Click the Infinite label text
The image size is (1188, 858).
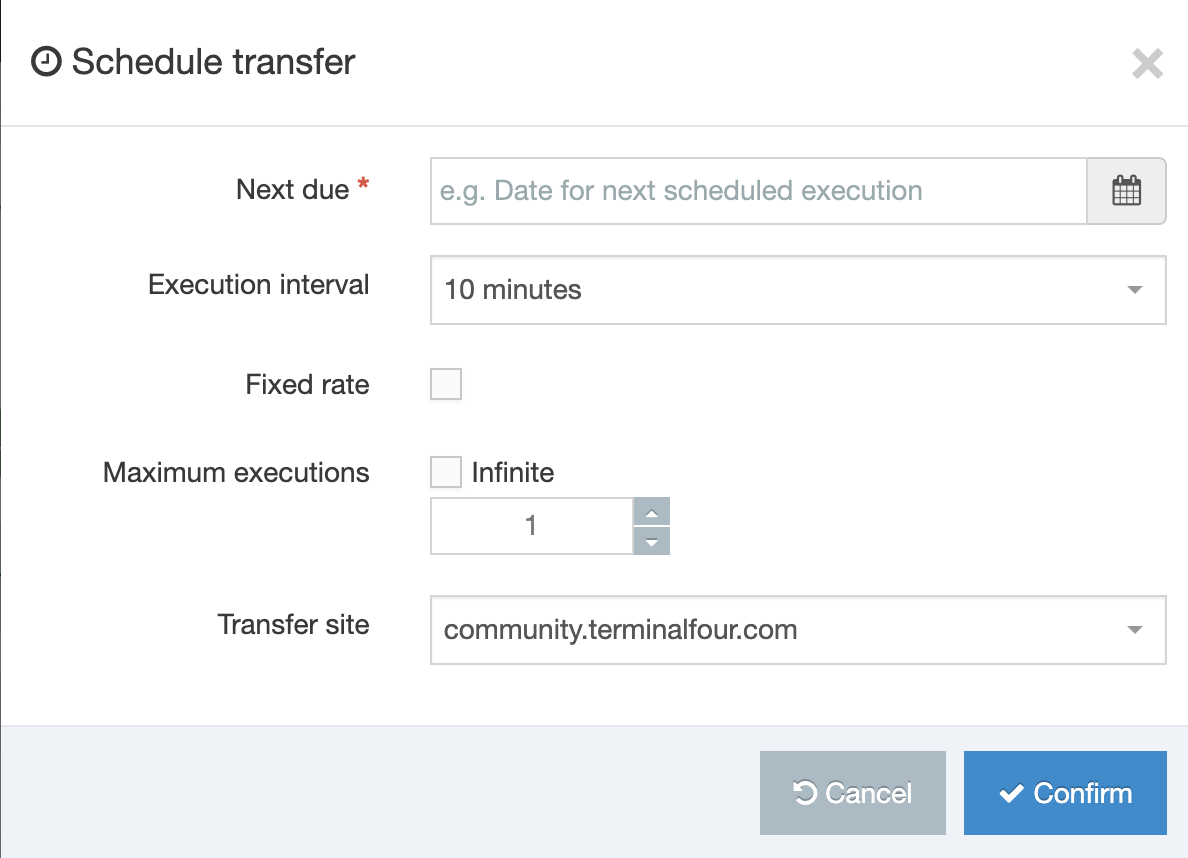tap(512, 472)
